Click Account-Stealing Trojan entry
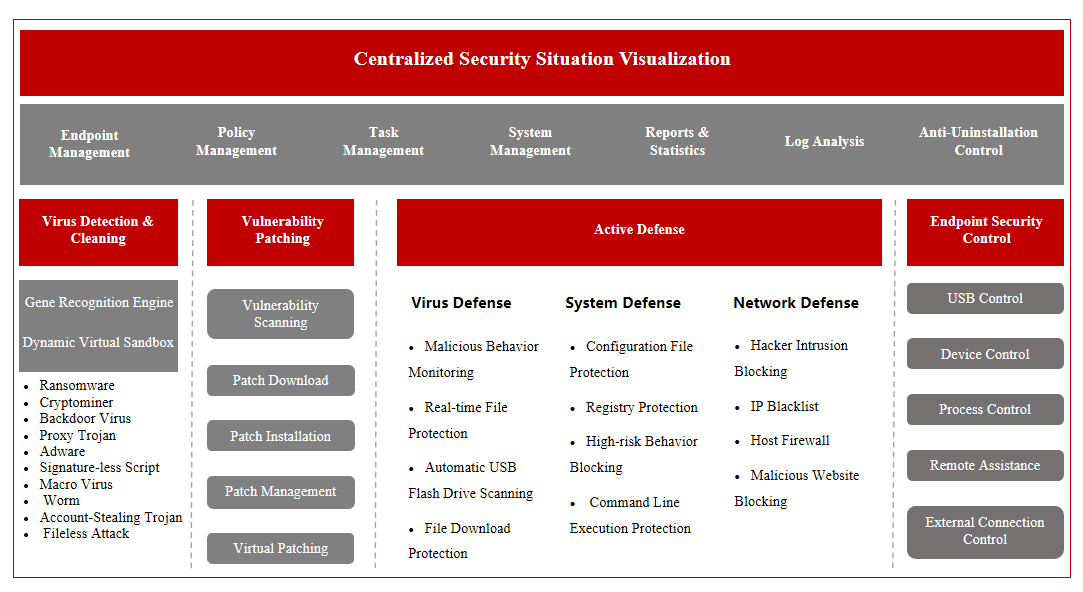 tap(111, 517)
